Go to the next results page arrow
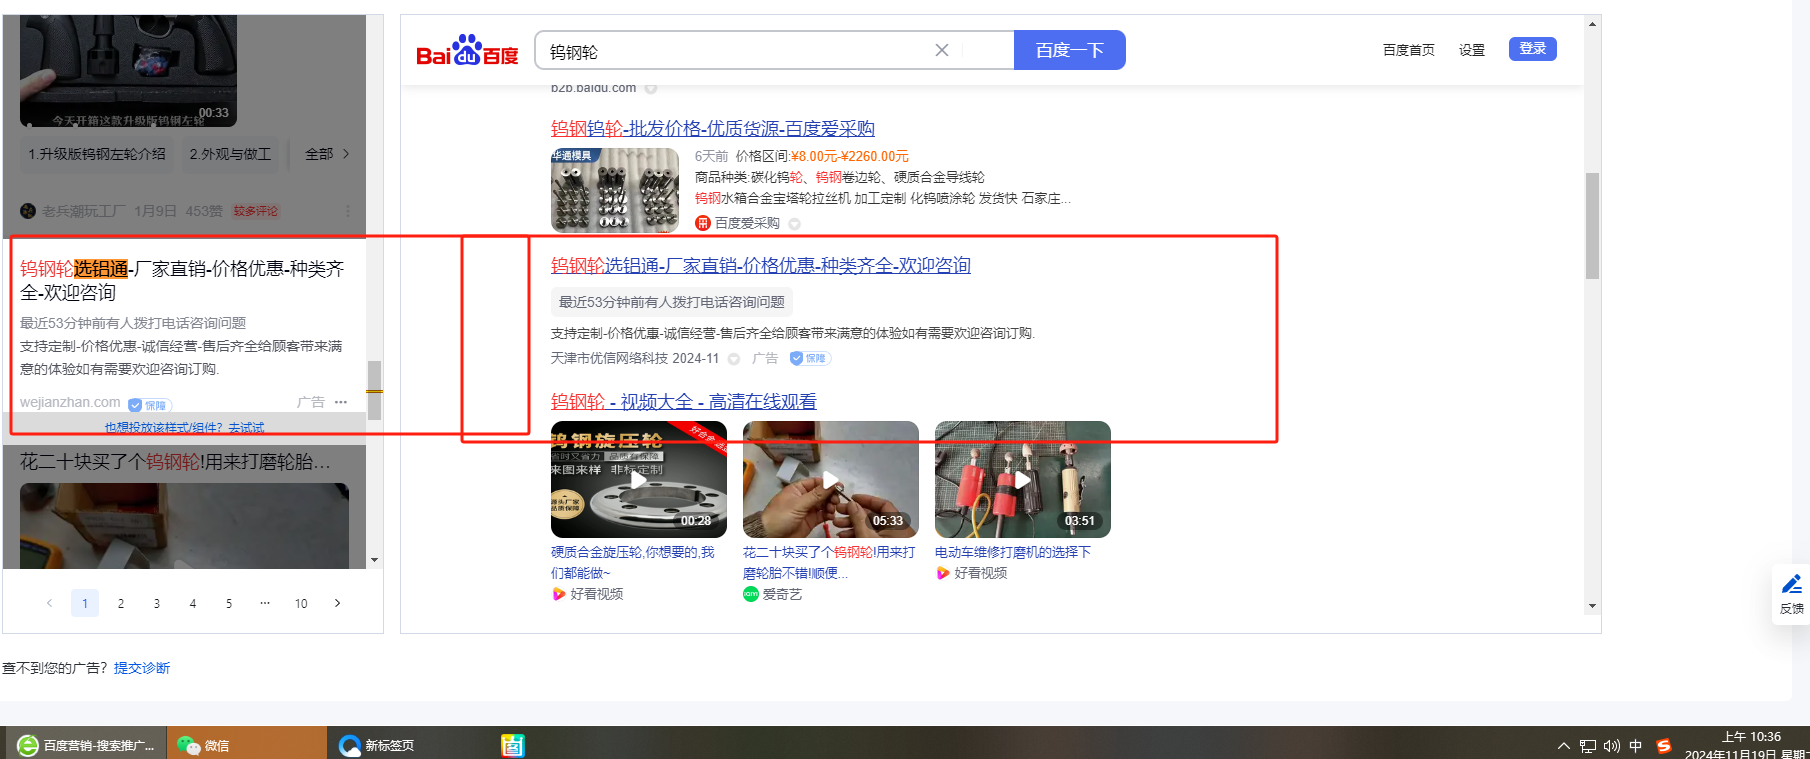 tap(337, 603)
